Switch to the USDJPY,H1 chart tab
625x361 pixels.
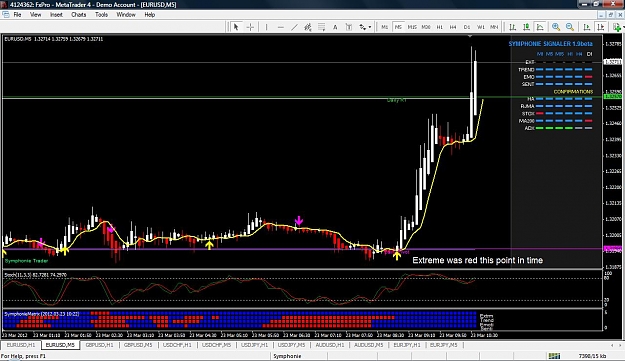tap(254, 345)
